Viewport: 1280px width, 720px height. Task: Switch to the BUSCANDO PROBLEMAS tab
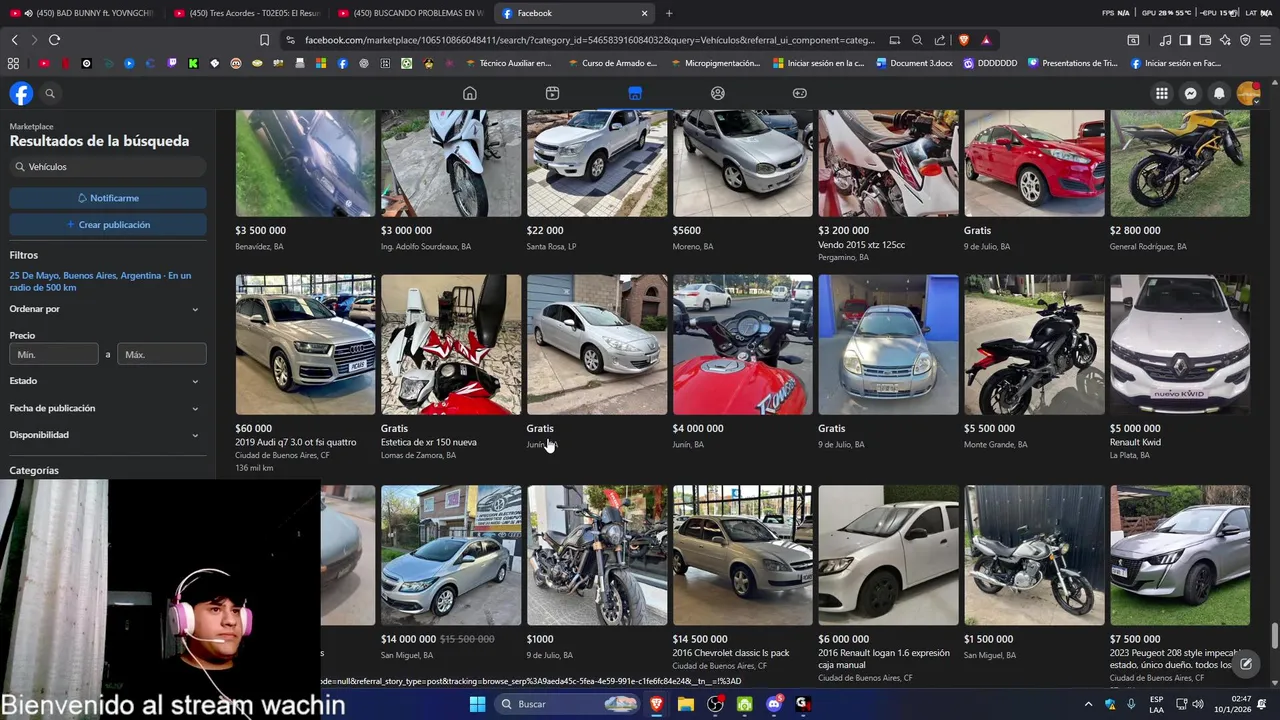(411, 13)
